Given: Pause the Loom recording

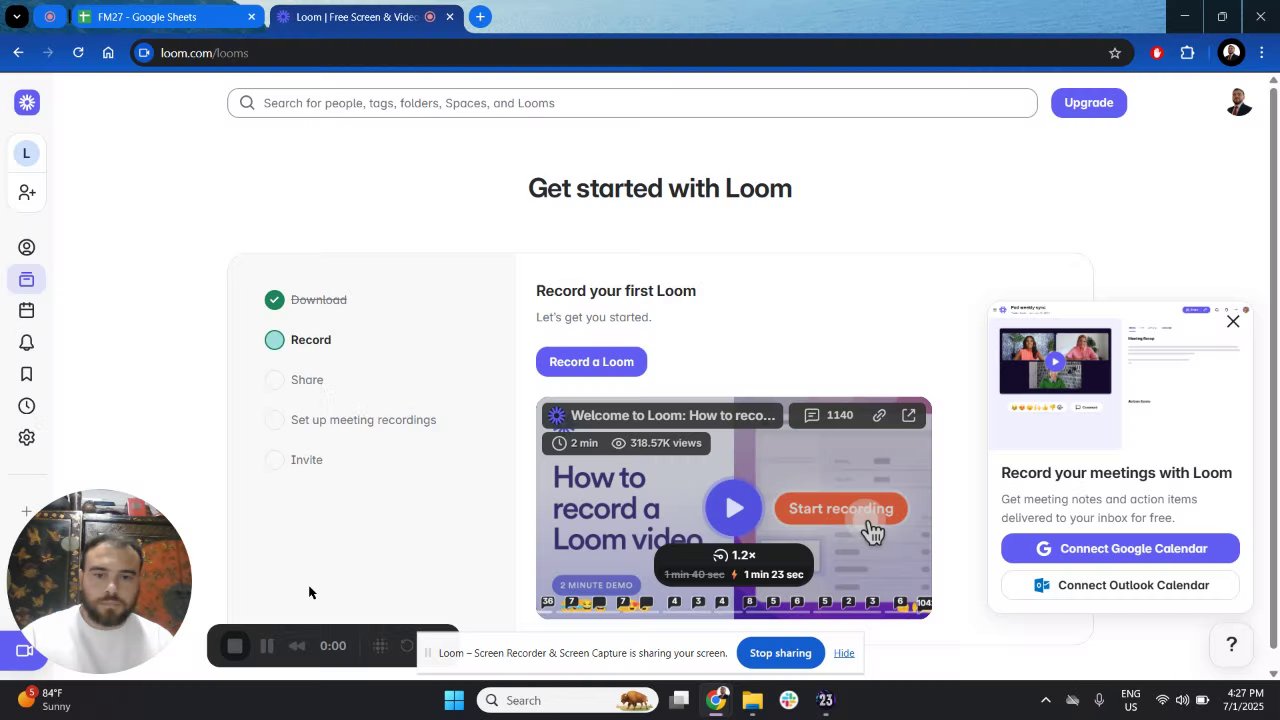Looking at the screenshot, I should coord(267,646).
